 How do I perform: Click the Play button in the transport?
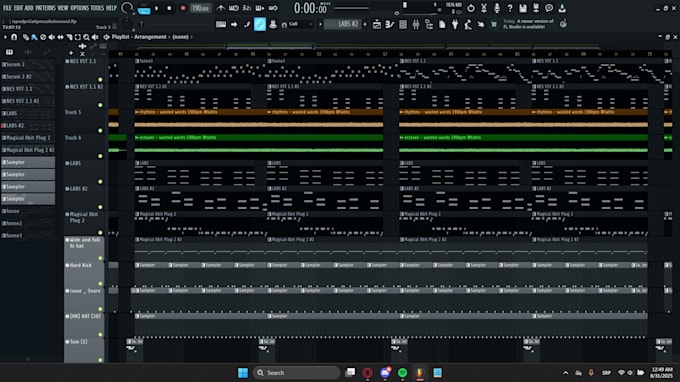157,8
